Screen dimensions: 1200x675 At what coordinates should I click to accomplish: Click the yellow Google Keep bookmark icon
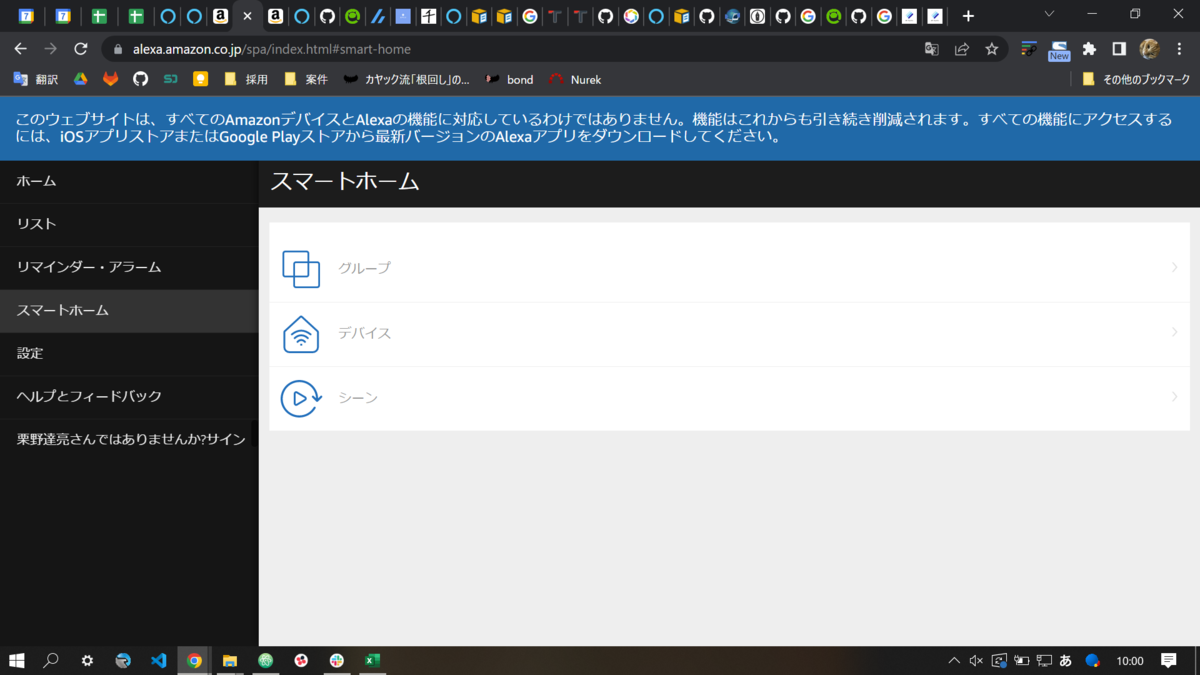200,79
